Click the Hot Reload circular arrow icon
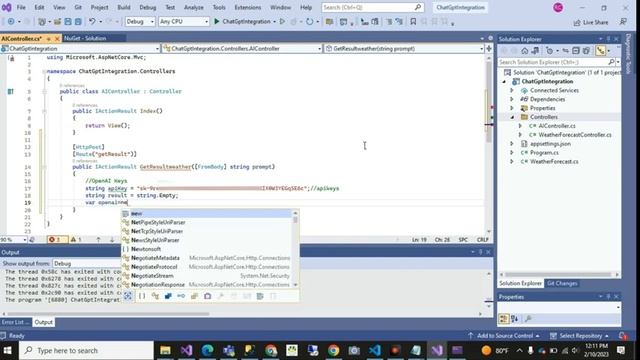Viewport: 640px width, 360px height. tap(309, 22)
